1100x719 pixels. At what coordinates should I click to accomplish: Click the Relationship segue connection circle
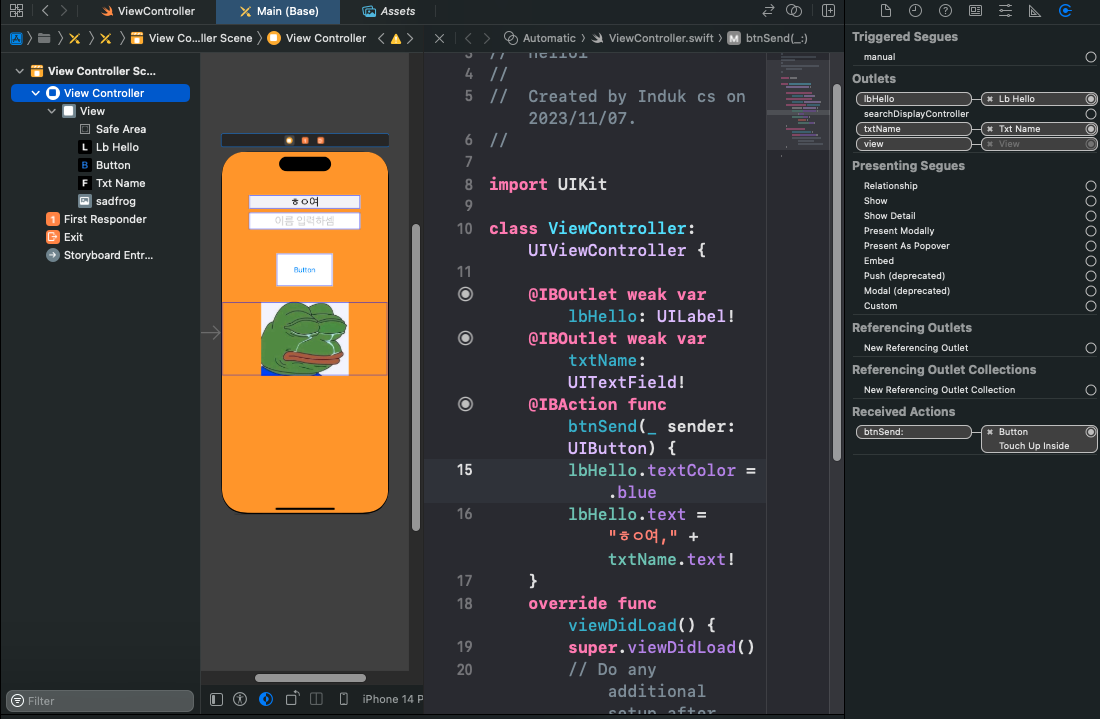point(1090,186)
